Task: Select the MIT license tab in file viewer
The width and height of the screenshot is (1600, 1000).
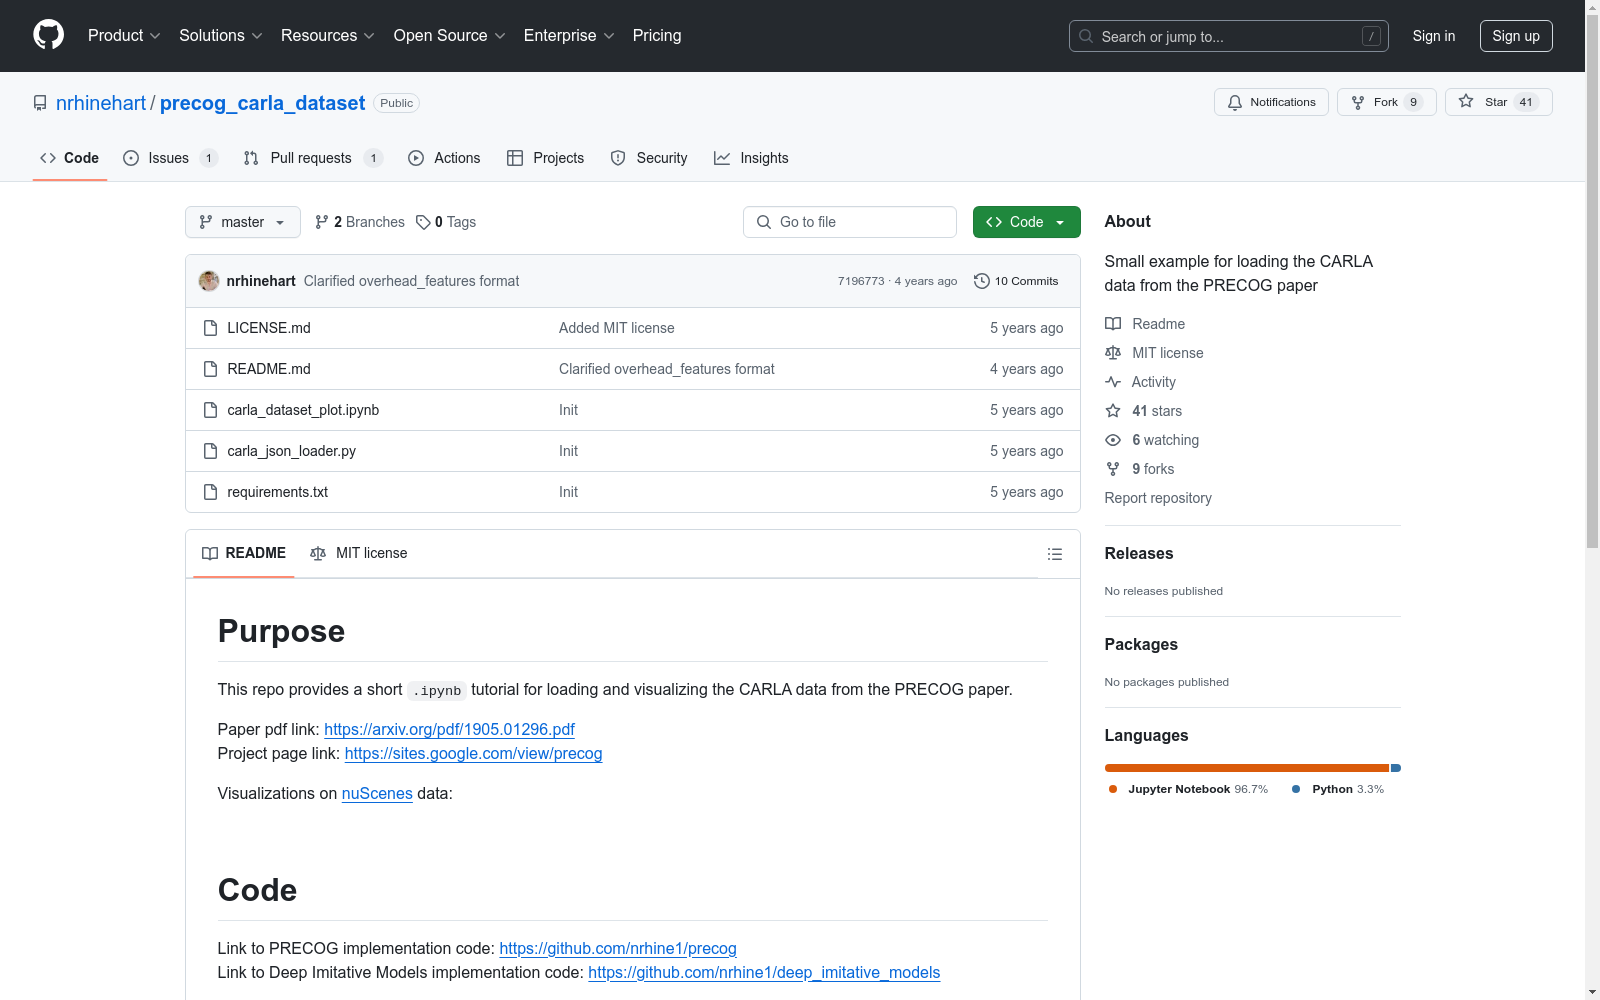Action: 359,553
